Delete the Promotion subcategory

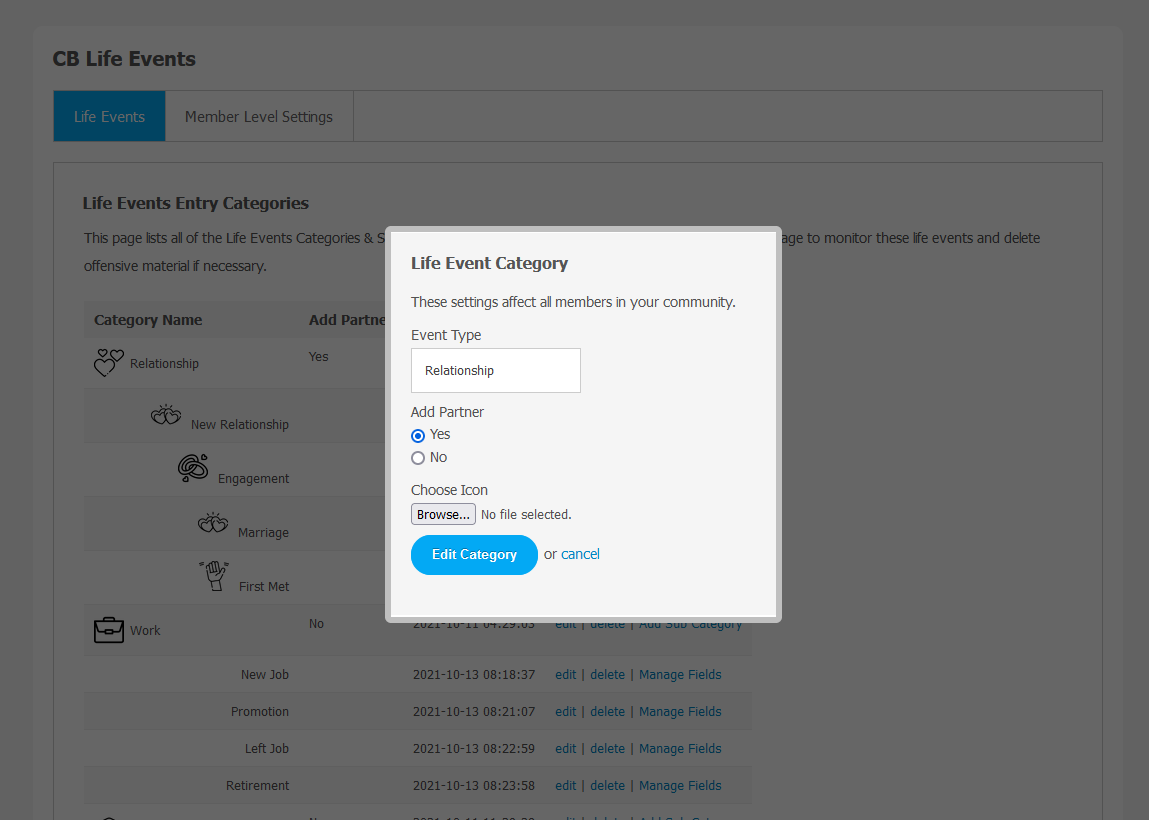(x=607, y=712)
